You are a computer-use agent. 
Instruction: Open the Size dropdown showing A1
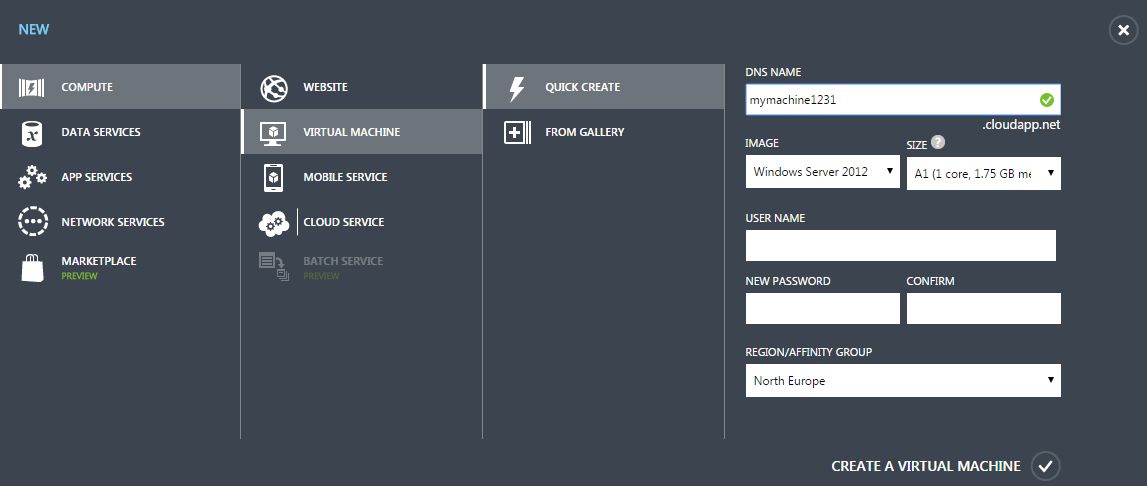984,173
